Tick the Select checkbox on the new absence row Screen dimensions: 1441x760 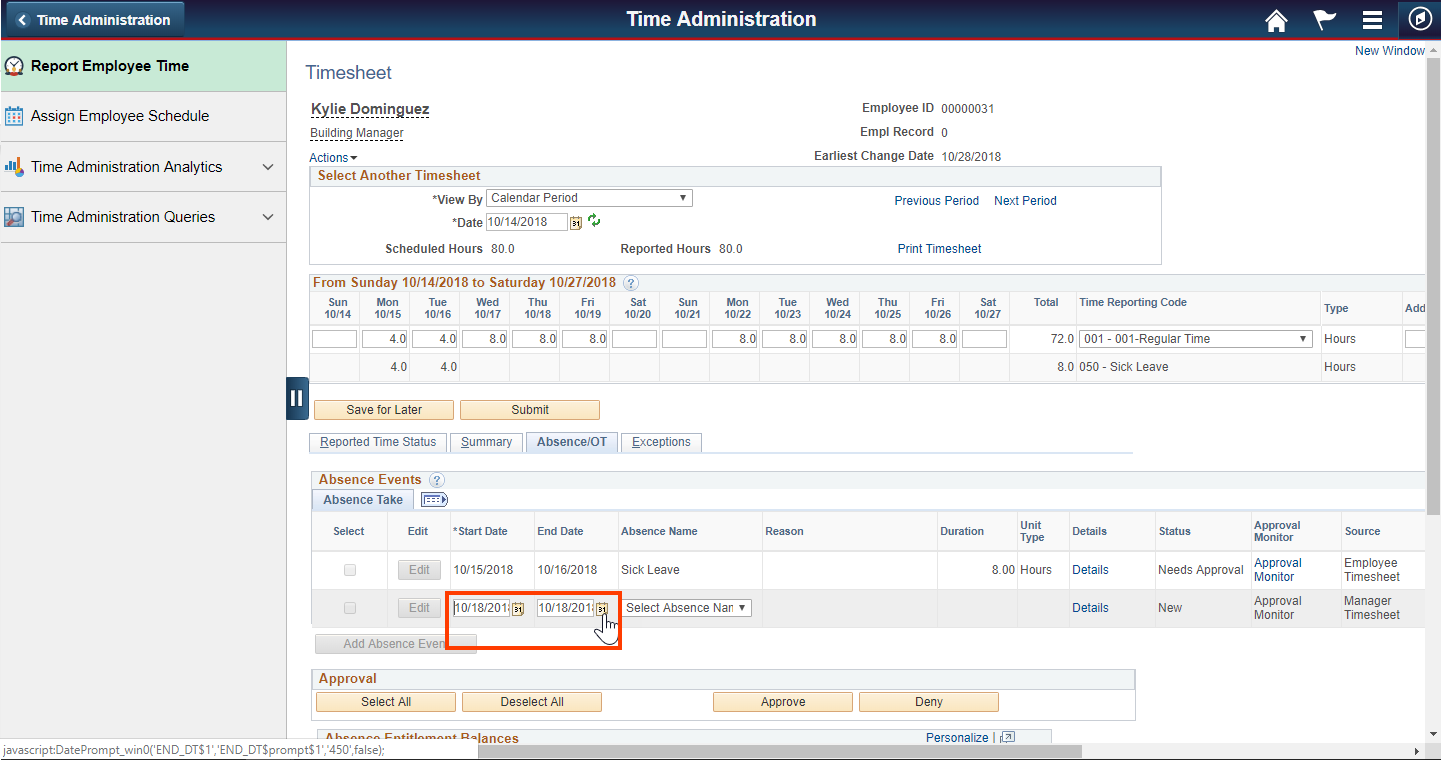(x=349, y=607)
